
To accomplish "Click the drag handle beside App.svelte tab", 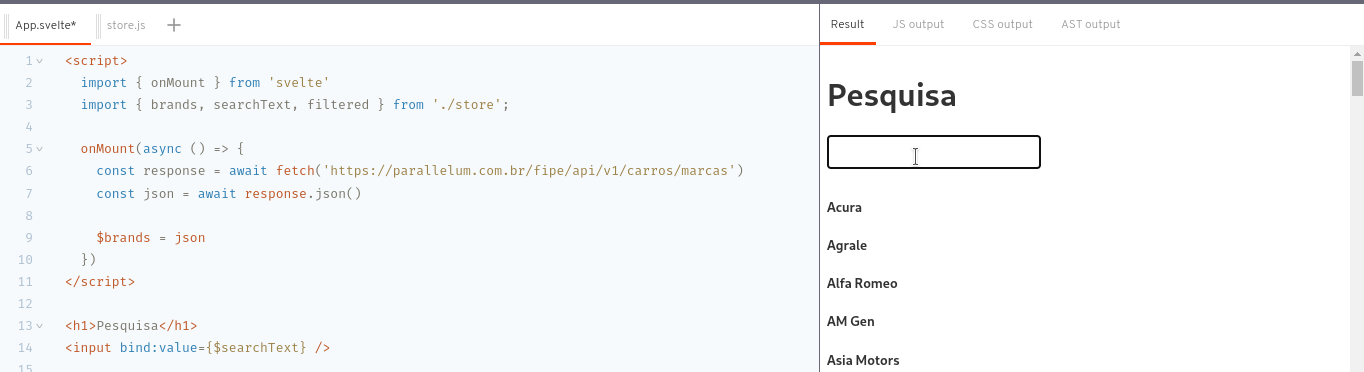I will tap(8, 25).
